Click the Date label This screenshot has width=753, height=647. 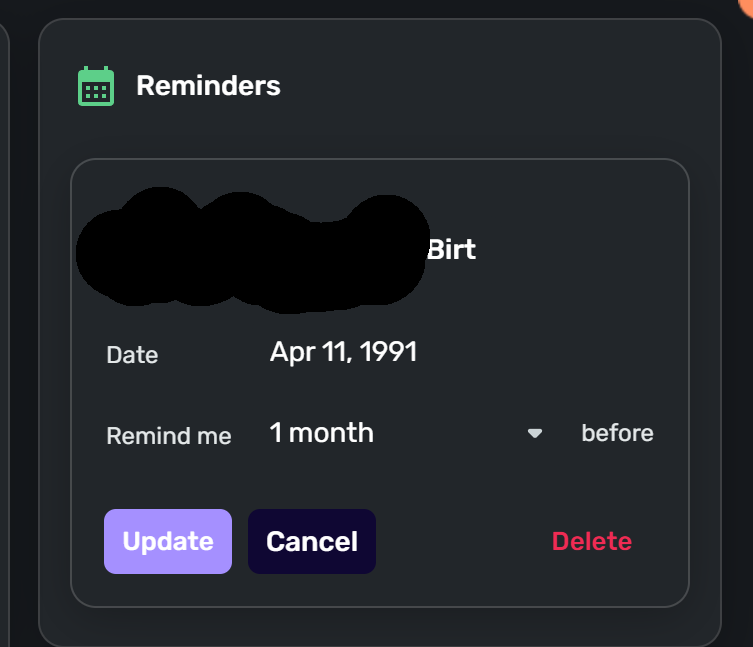click(x=132, y=355)
